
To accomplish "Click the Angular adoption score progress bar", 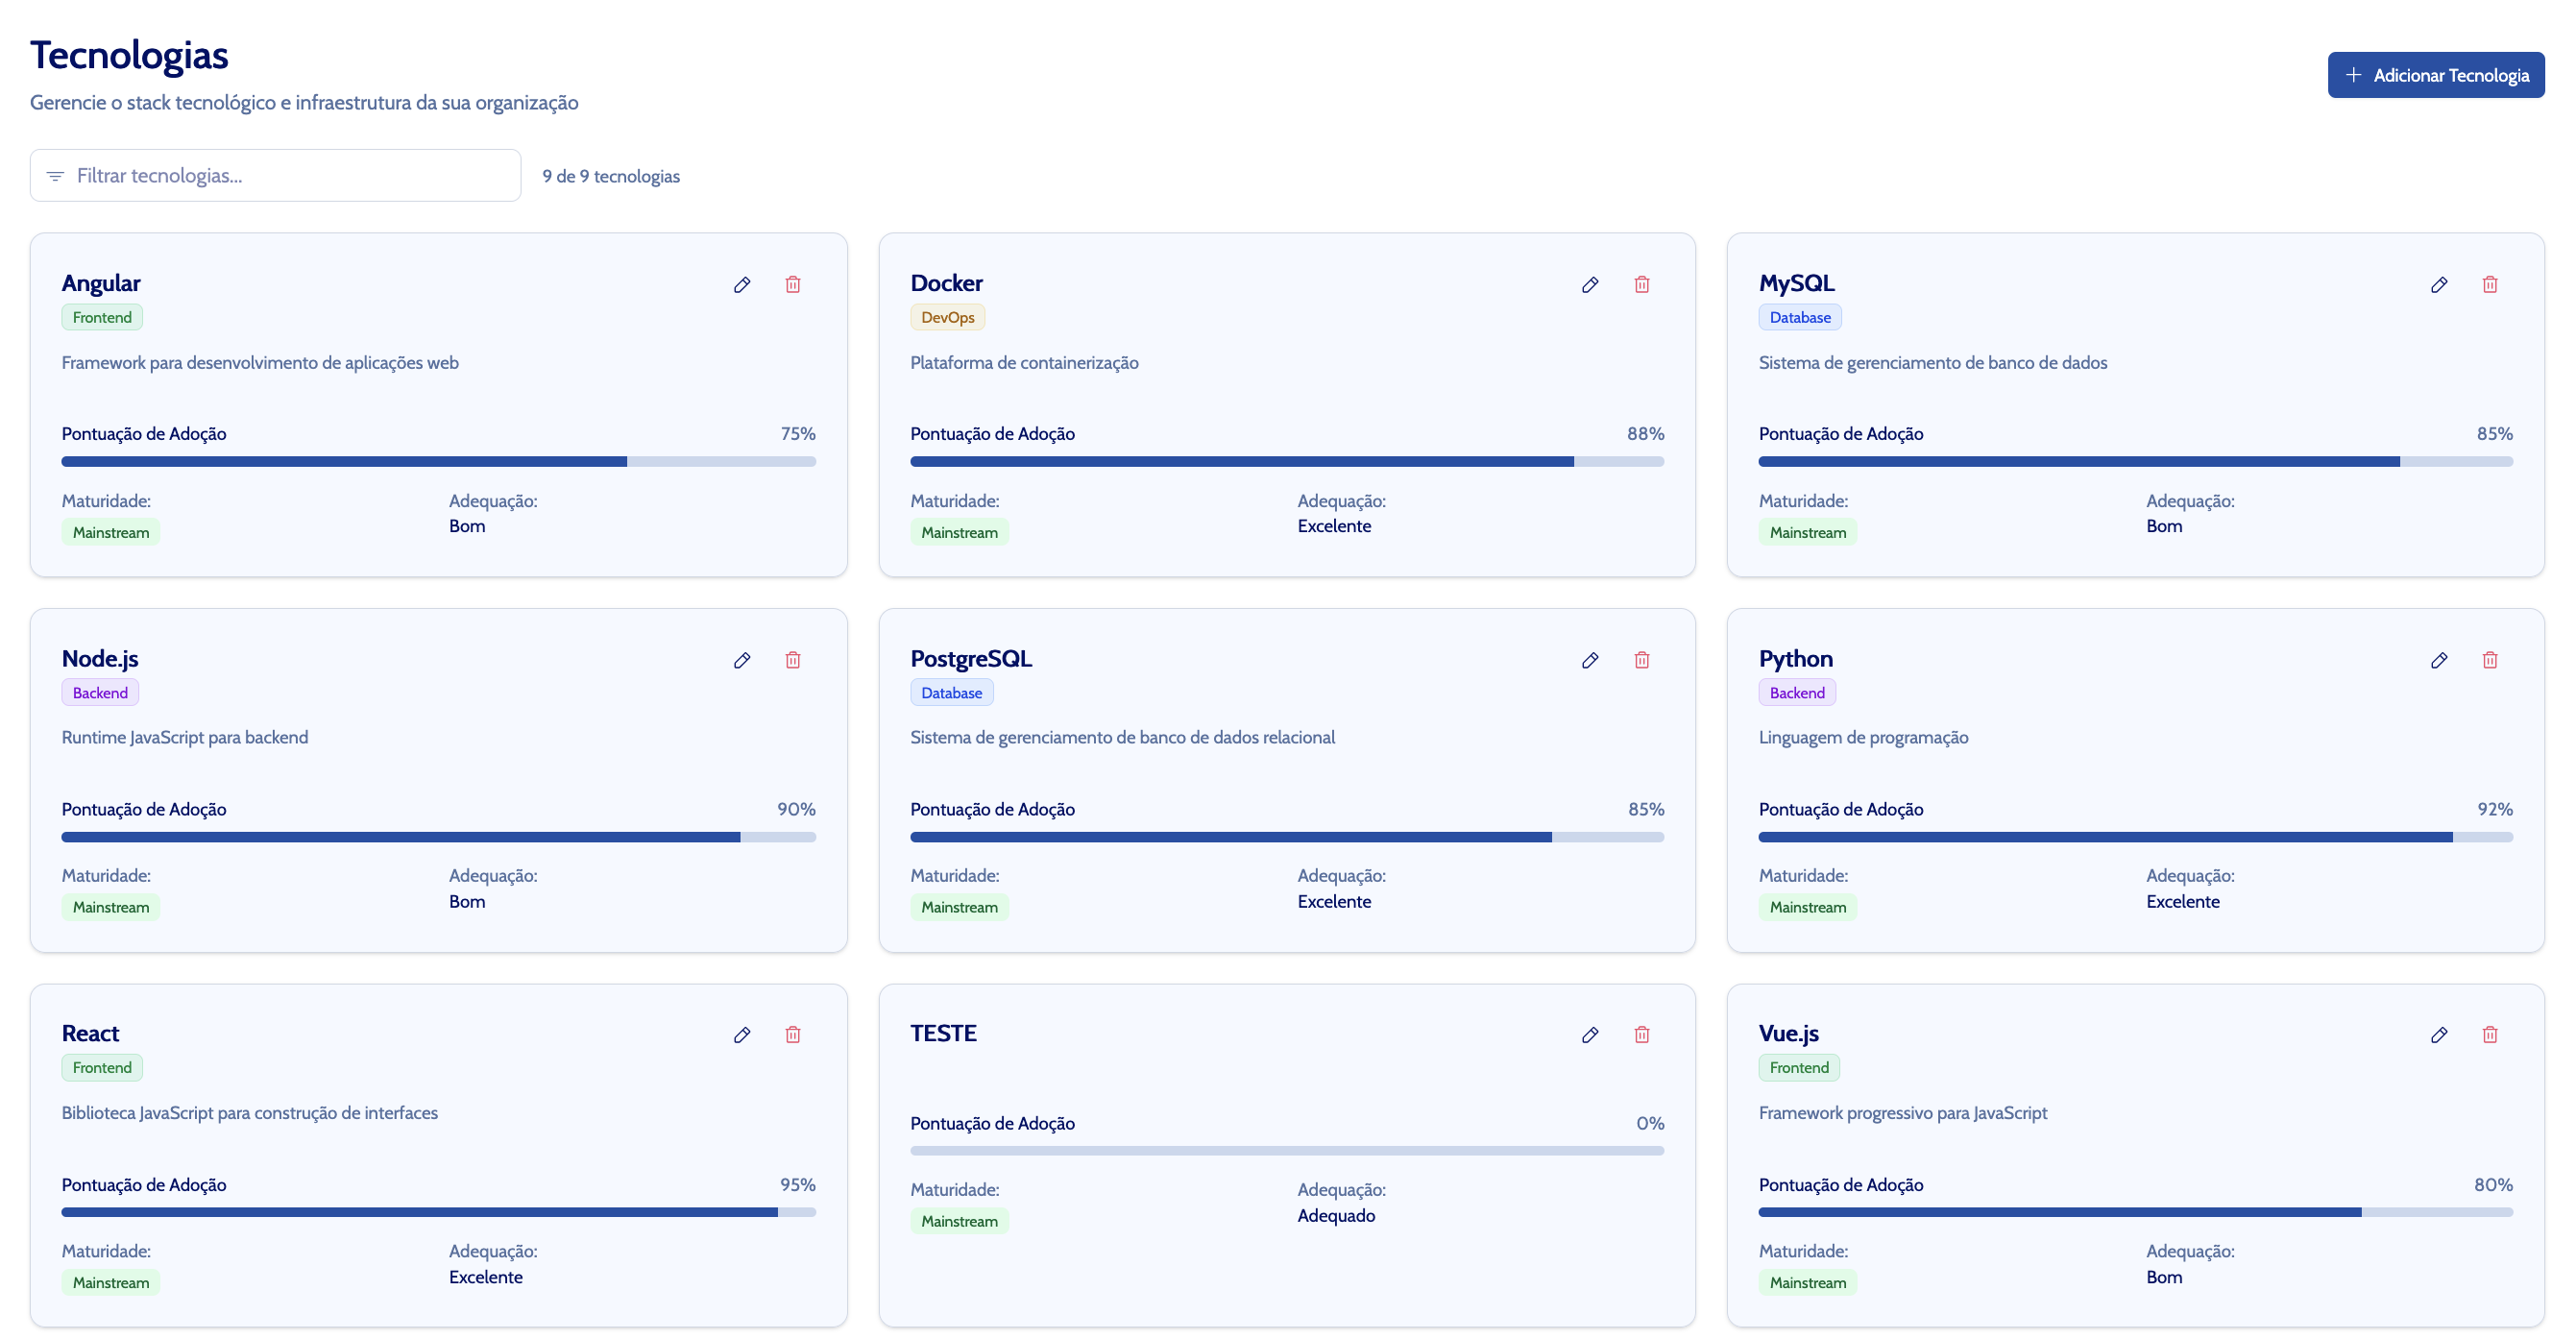I will point(438,462).
